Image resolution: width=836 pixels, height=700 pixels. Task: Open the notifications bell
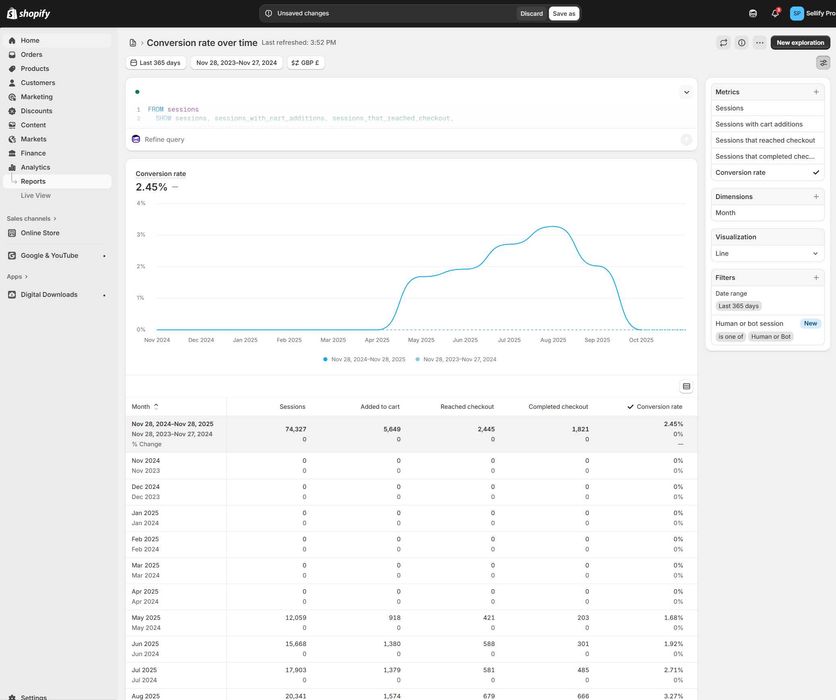coord(775,13)
